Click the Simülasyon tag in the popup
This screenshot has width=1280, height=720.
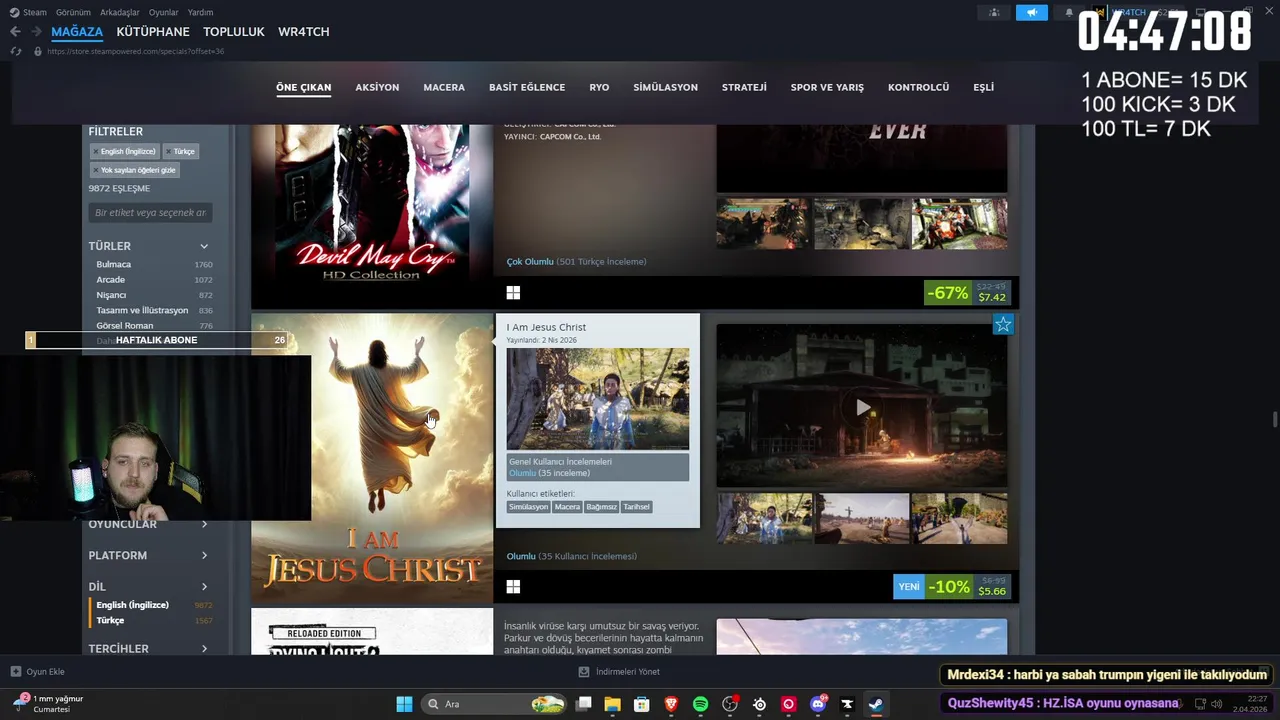[x=528, y=507]
